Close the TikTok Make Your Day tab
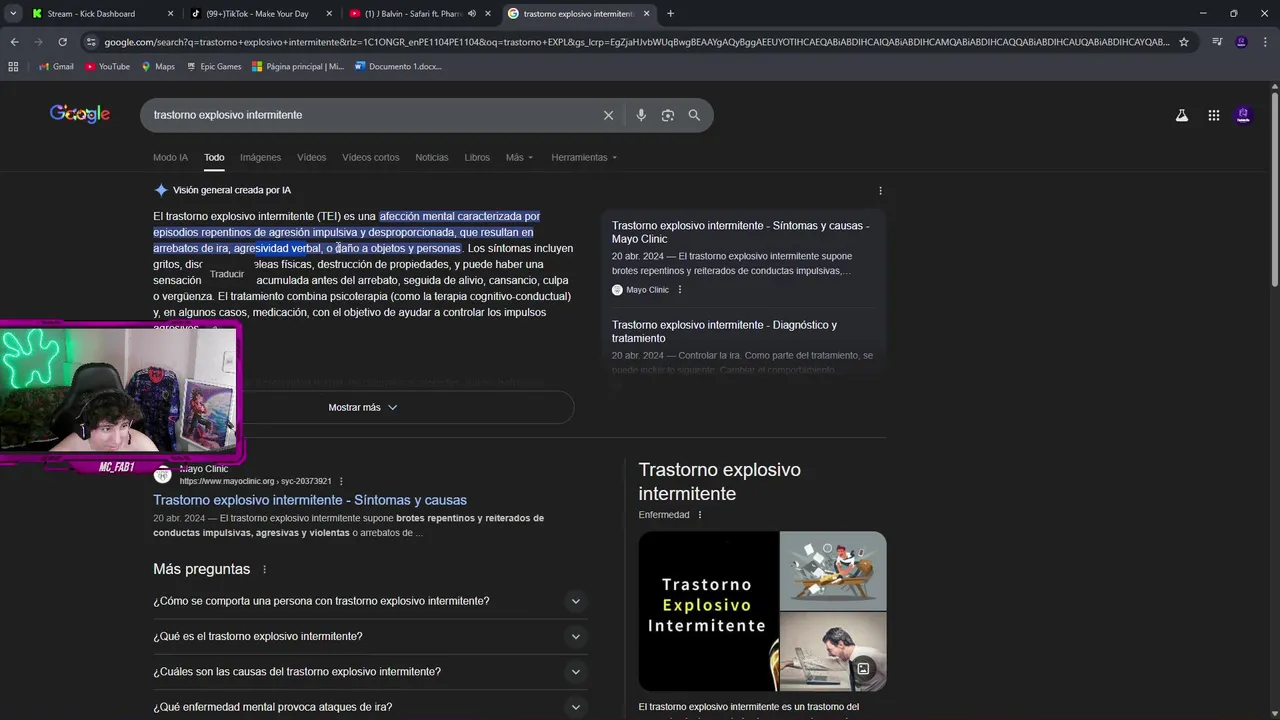1280x720 pixels. click(x=329, y=13)
